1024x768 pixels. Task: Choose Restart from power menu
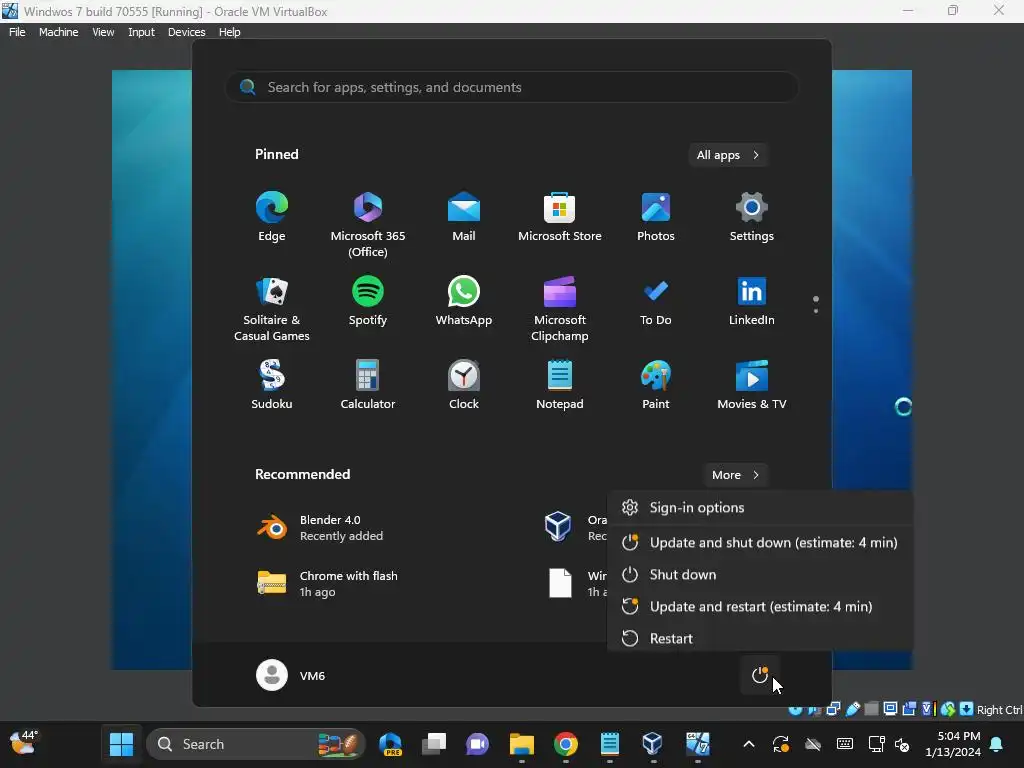pos(760,638)
